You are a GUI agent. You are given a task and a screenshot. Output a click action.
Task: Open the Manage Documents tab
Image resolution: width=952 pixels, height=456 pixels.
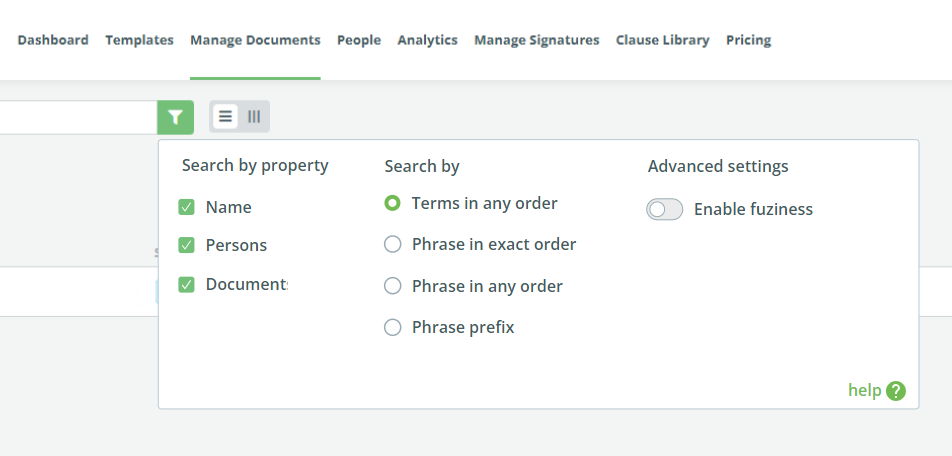(x=255, y=40)
